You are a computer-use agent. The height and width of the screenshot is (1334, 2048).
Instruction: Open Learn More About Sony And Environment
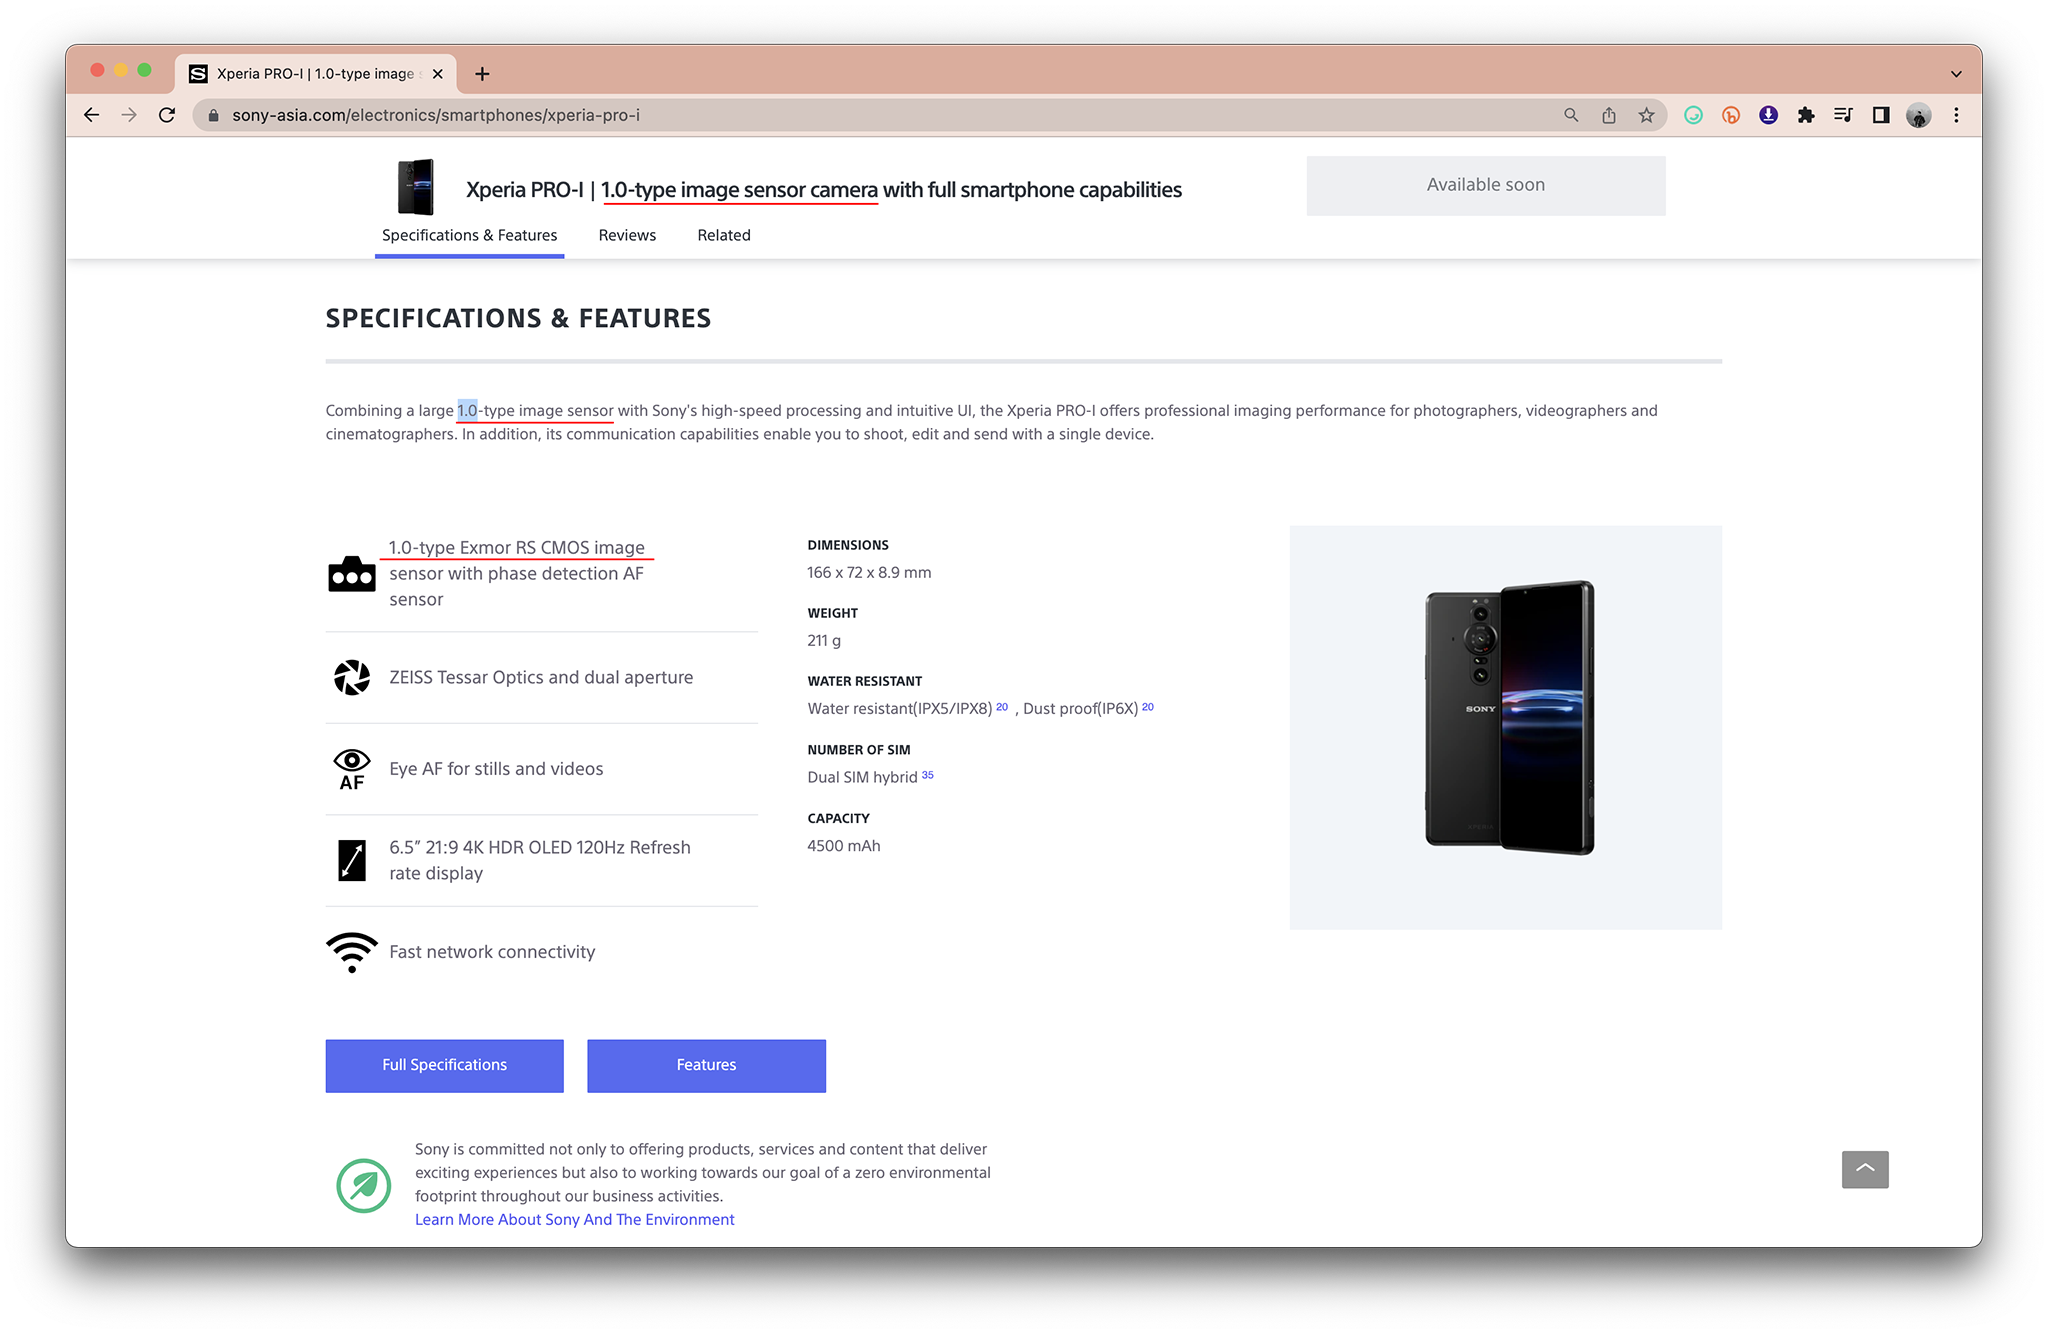(574, 1219)
